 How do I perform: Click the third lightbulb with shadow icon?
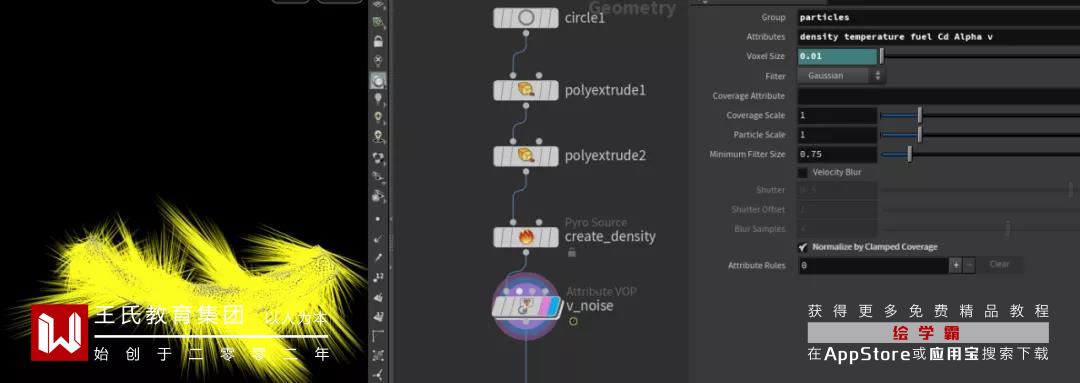click(x=378, y=136)
